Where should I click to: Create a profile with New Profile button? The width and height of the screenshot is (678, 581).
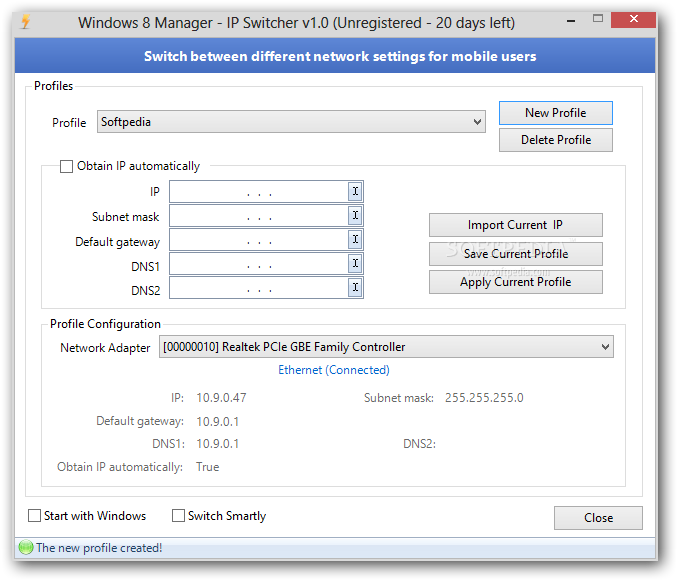pyautogui.click(x=556, y=113)
